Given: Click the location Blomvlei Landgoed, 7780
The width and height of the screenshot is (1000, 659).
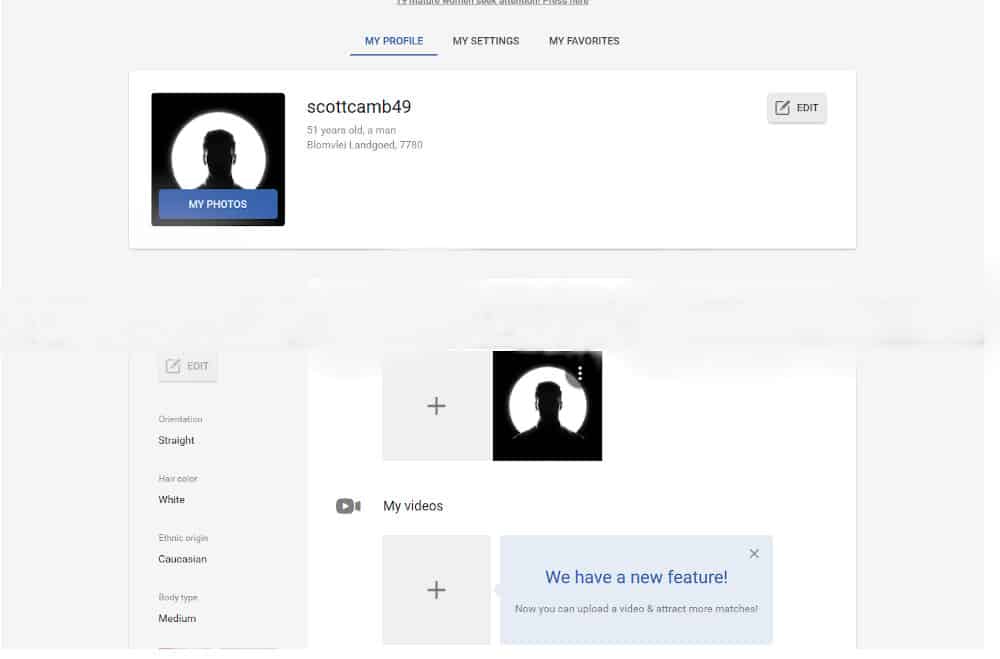Looking at the screenshot, I should [x=365, y=145].
